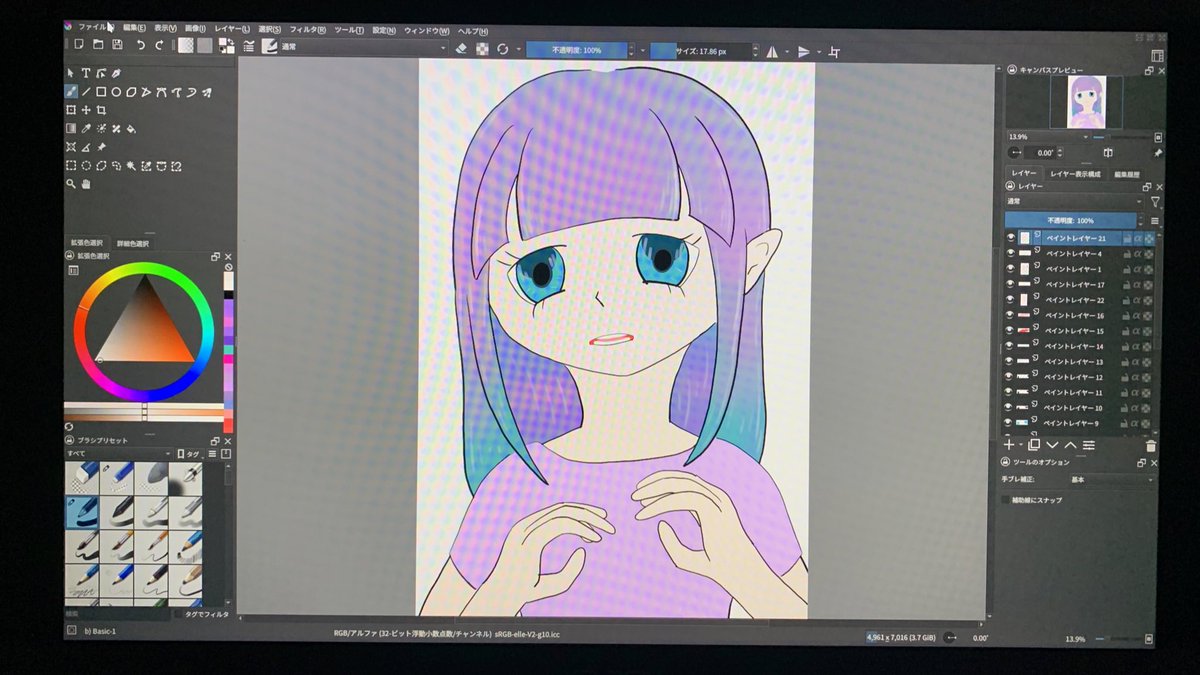The height and width of the screenshot is (675, 1200).
Task: Select the Measure angle tool
Action: click(x=86, y=147)
